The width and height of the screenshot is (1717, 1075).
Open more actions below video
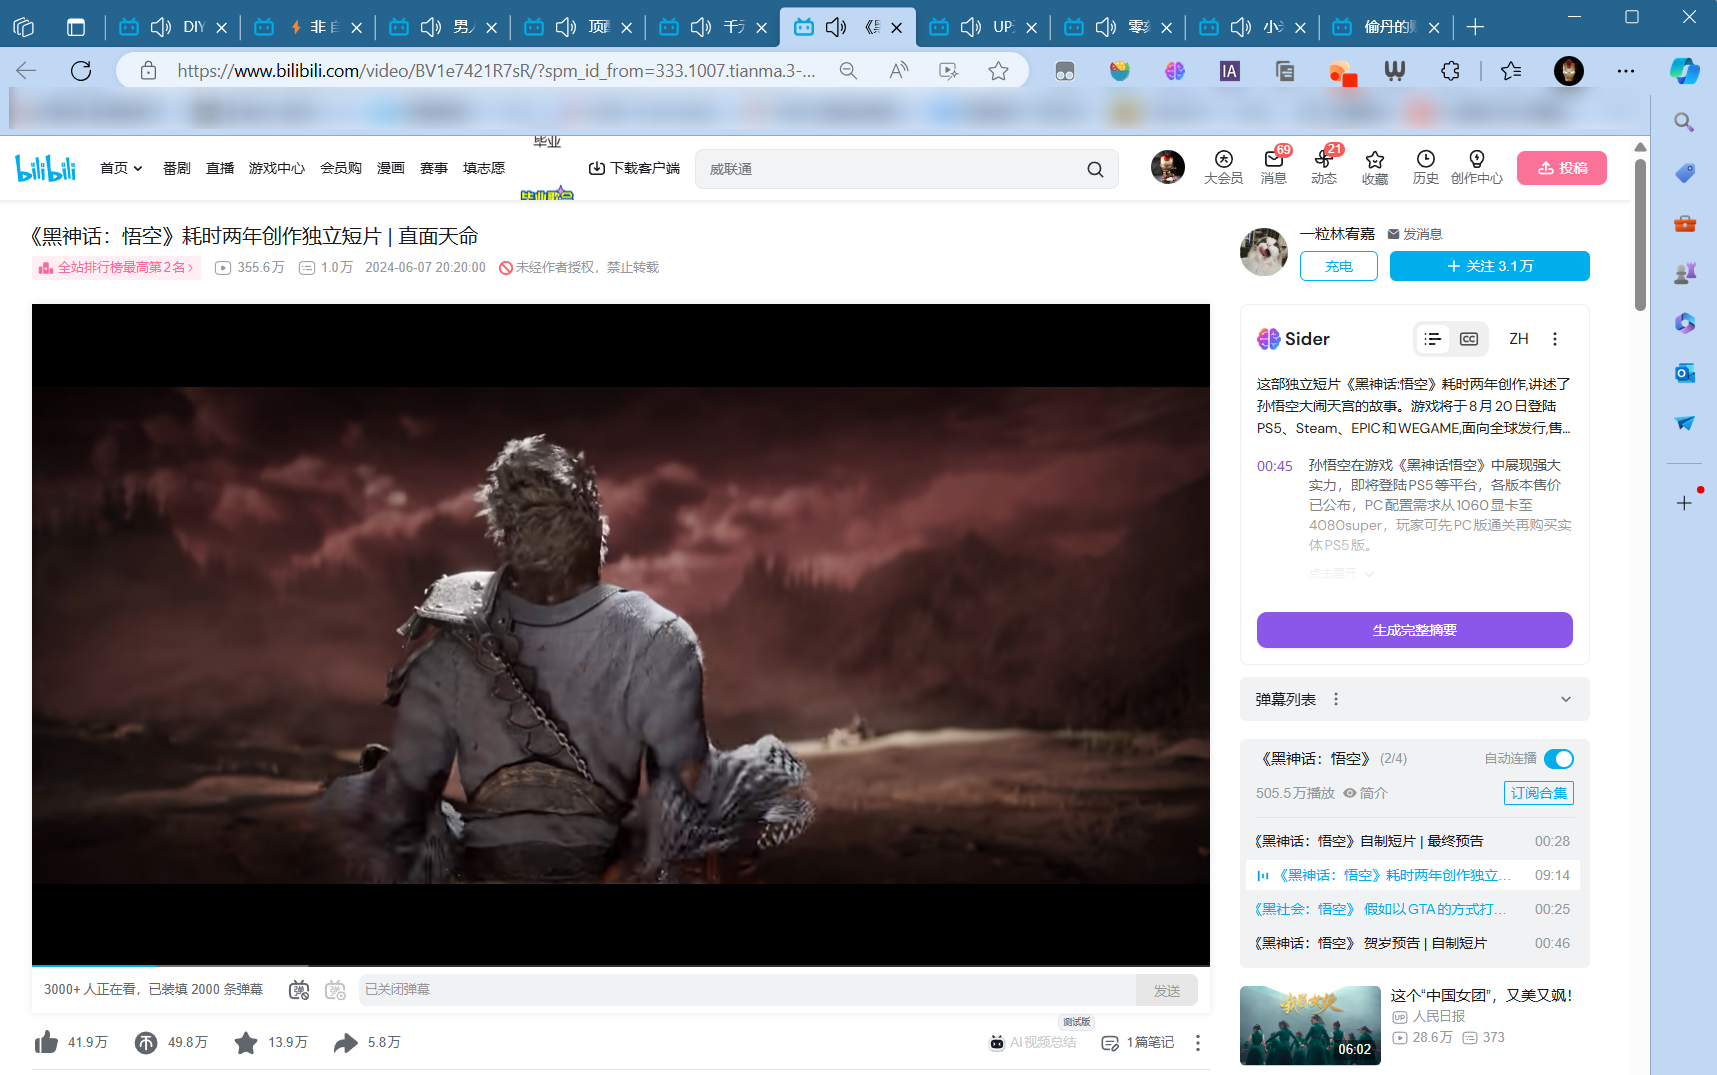[x=1198, y=1043]
